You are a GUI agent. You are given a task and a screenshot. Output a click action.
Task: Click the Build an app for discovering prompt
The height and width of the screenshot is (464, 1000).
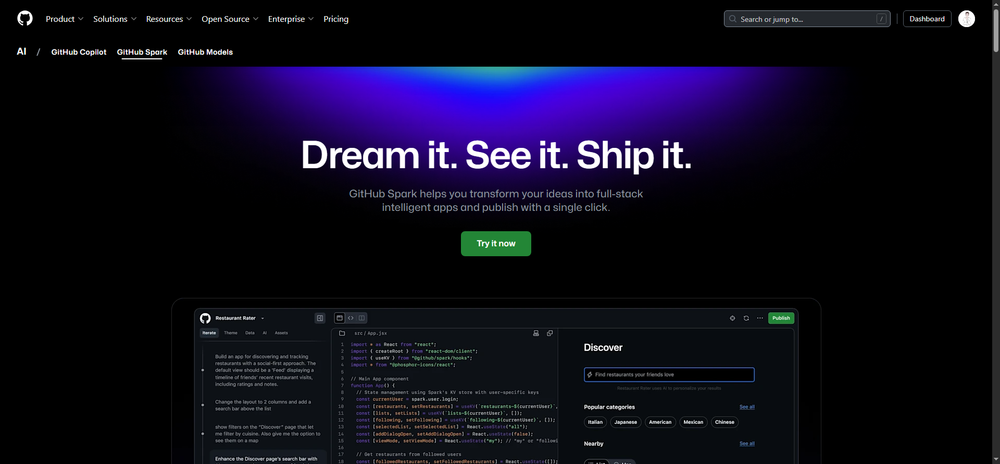click(265, 370)
